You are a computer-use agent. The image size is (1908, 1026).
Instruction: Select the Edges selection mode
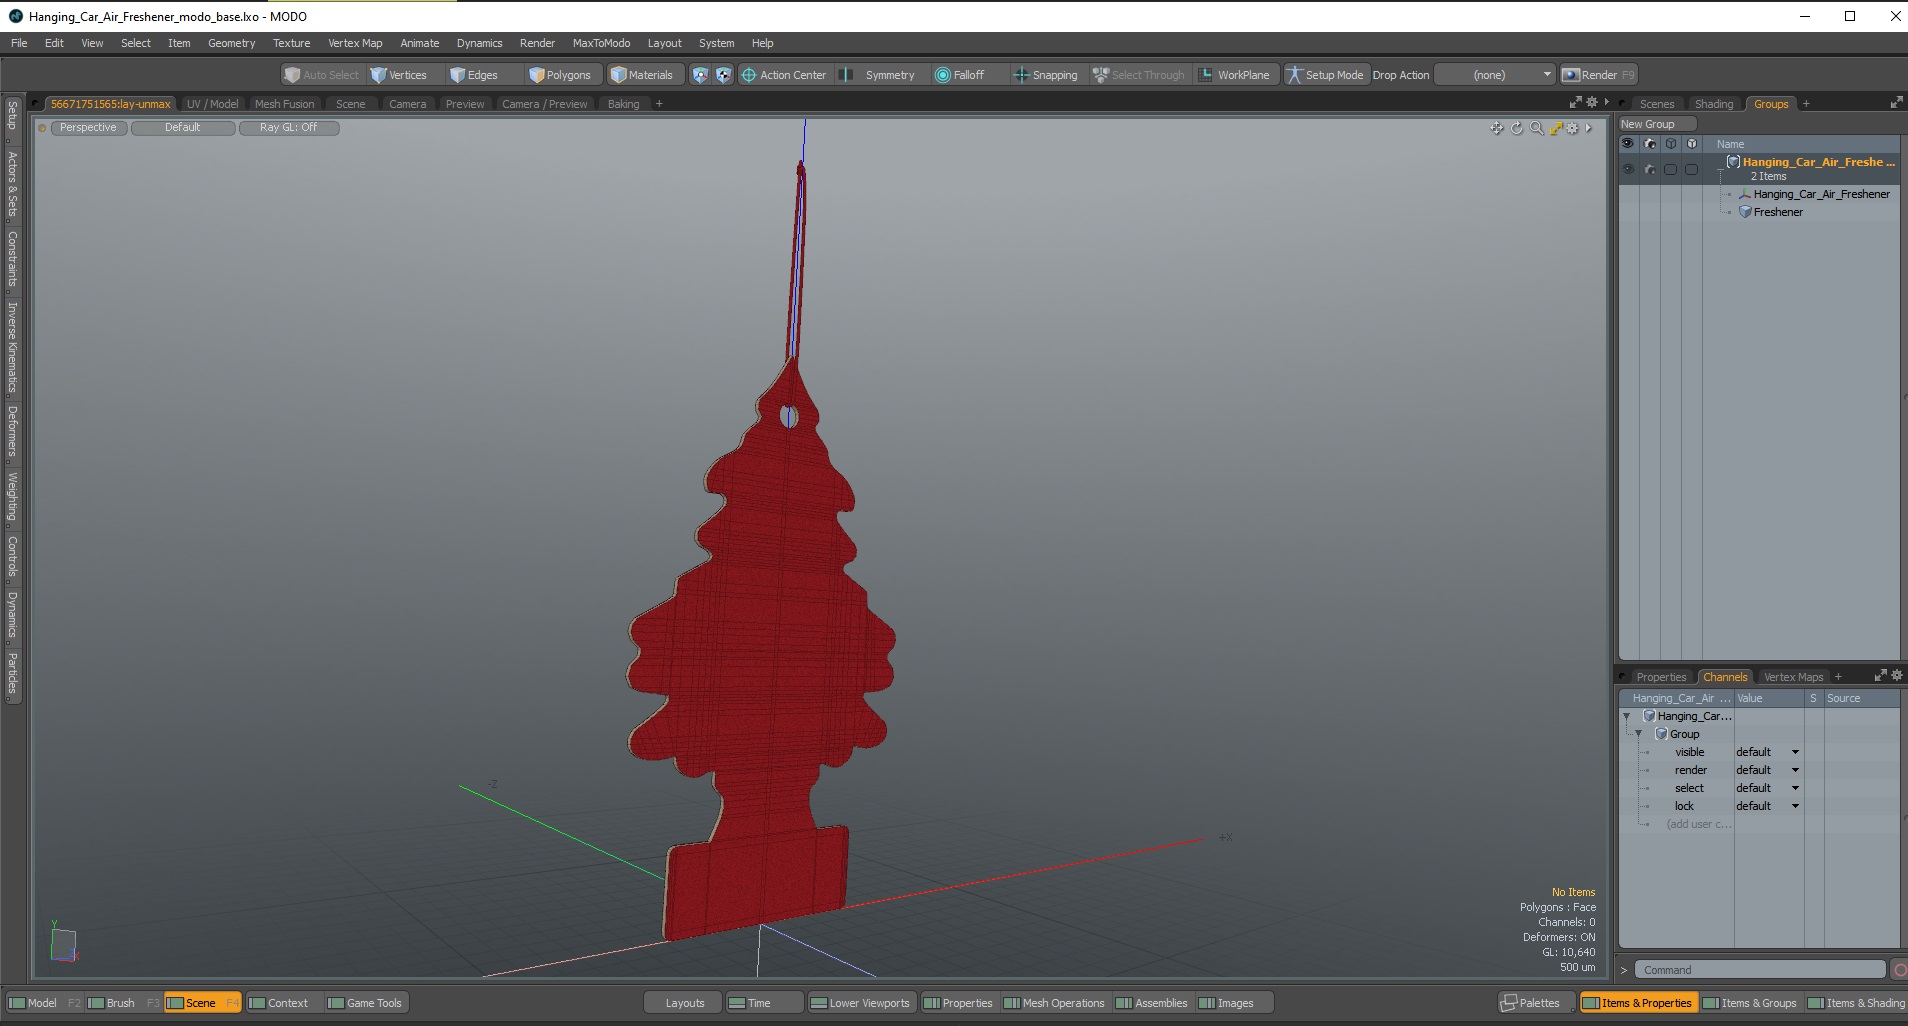click(473, 75)
